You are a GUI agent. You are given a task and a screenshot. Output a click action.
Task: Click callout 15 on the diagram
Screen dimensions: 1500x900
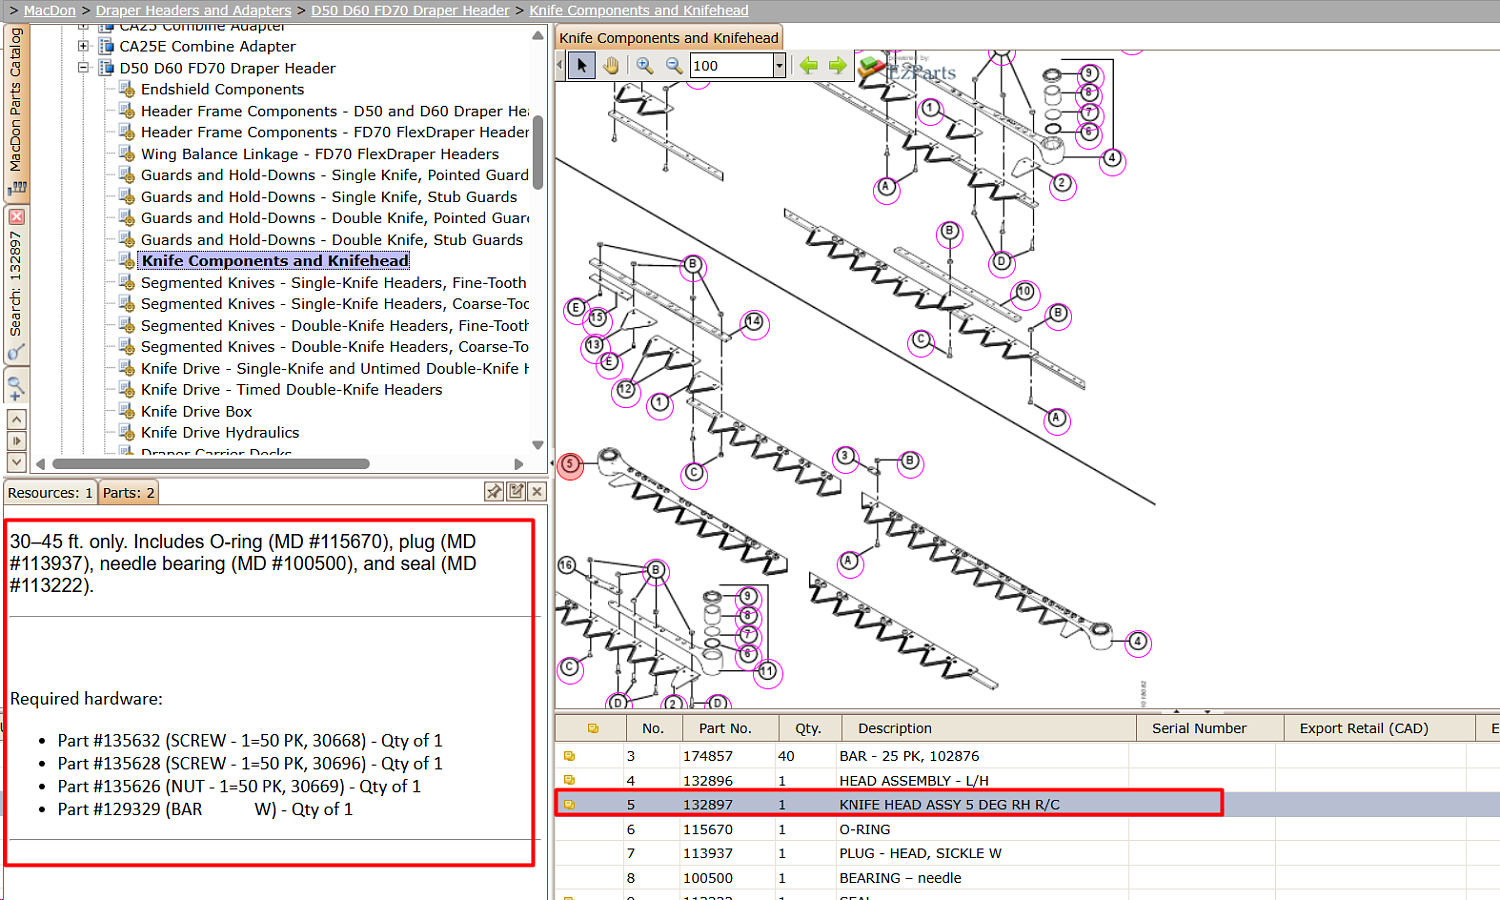tap(597, 317)
